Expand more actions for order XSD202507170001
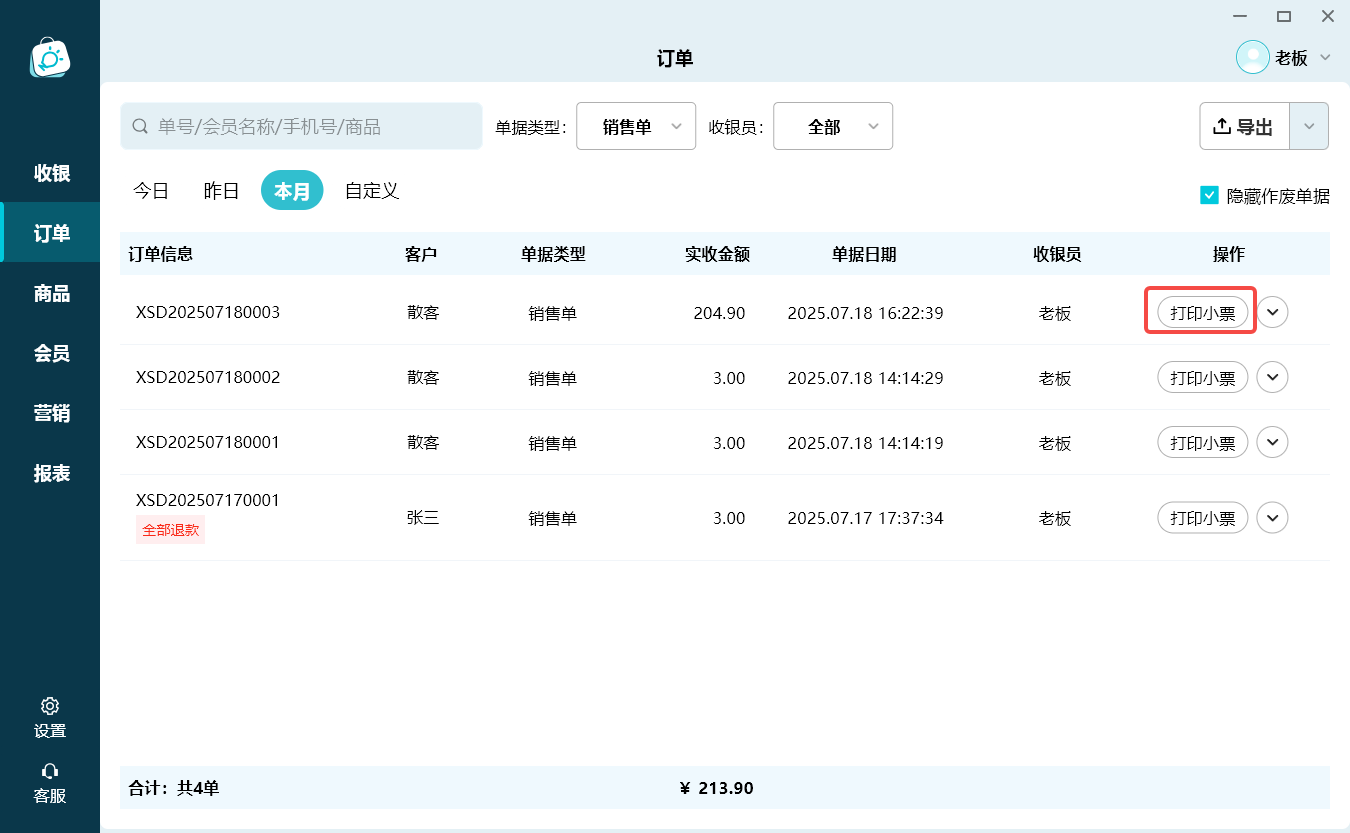This screenshot has height=833, width=1350. click(x=1272, y=518)
